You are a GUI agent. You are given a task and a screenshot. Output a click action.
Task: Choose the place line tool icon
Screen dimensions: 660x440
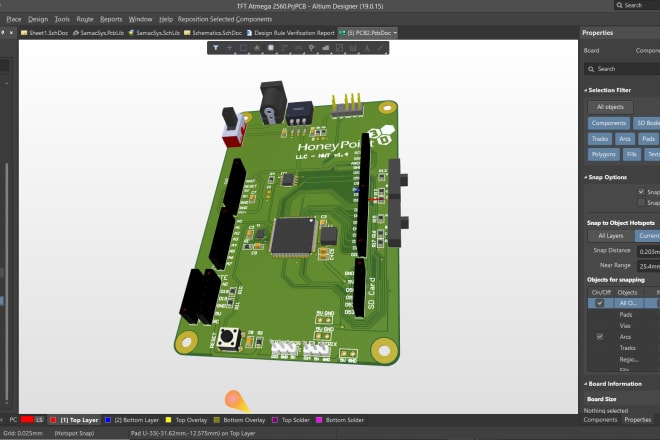pos(381,48)
